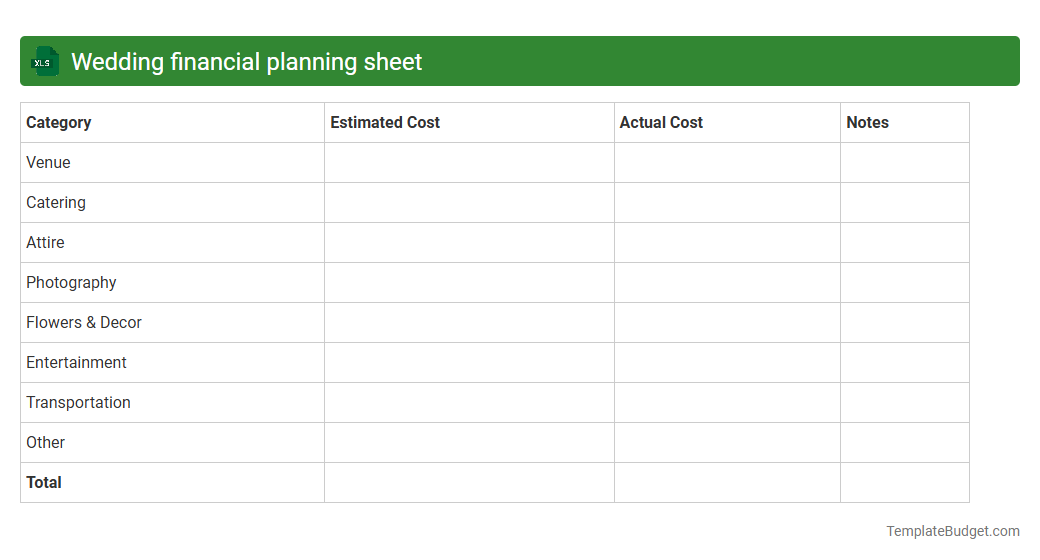Click the XLS file icon in header
The height and width of the screenshot is (560, 1040).
(44, 62)
